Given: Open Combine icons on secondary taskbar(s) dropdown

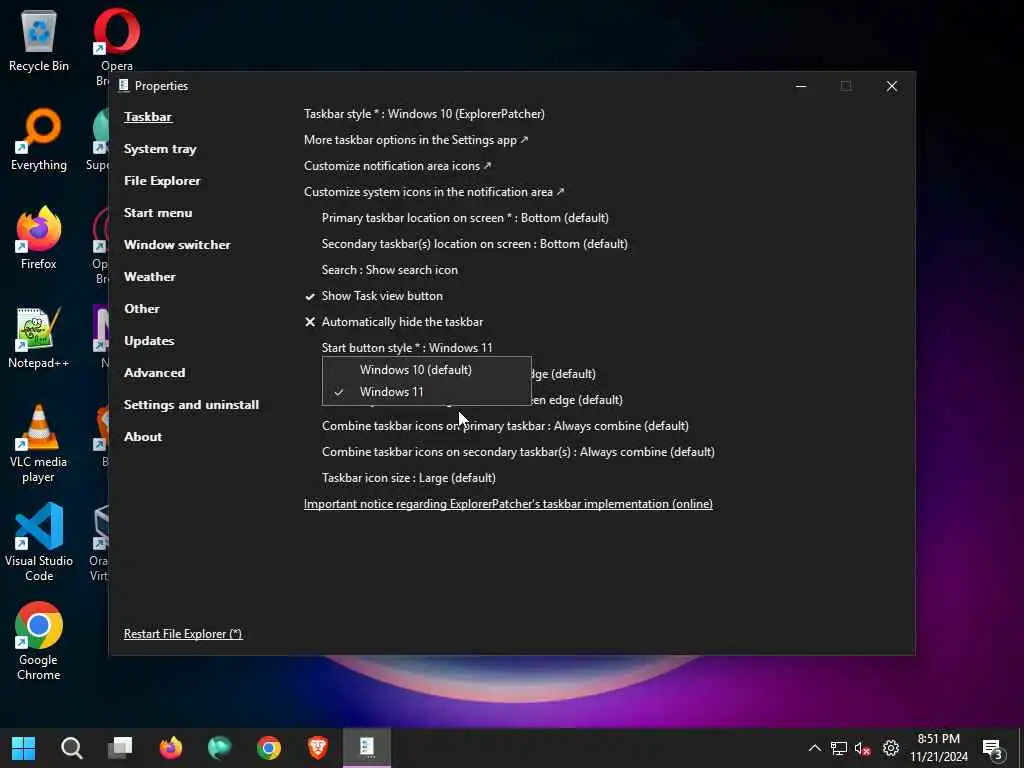Looking at the screenshot, I should pyautogui.click(x=518, y=452).
